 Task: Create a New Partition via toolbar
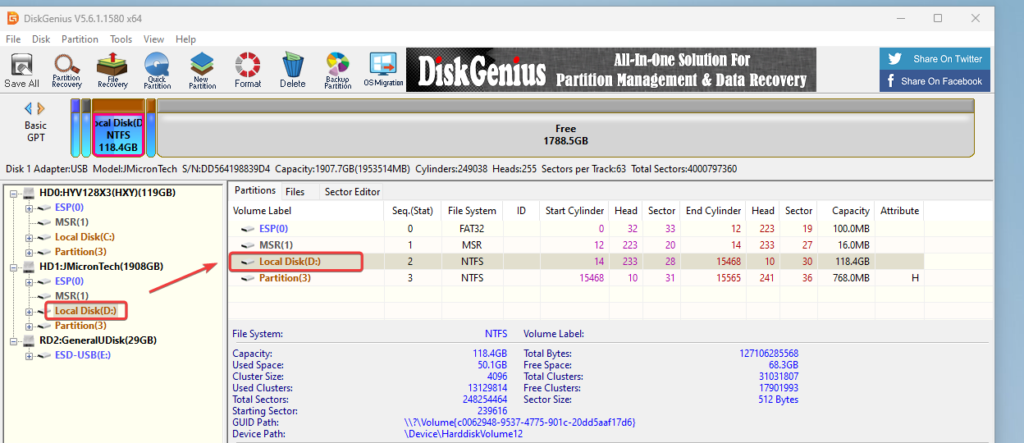coord(202,71)
